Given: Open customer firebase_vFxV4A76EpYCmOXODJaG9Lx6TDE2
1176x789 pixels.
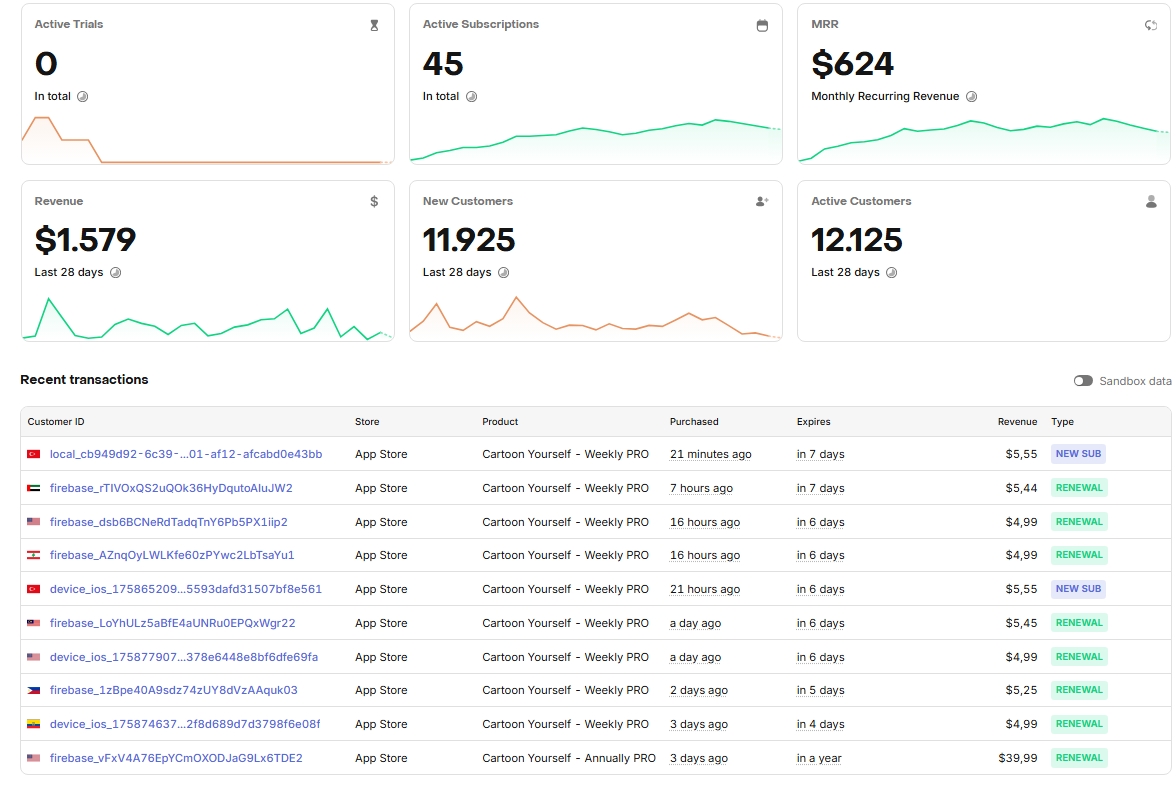Looking at the screenshot, I should point(176,758).
